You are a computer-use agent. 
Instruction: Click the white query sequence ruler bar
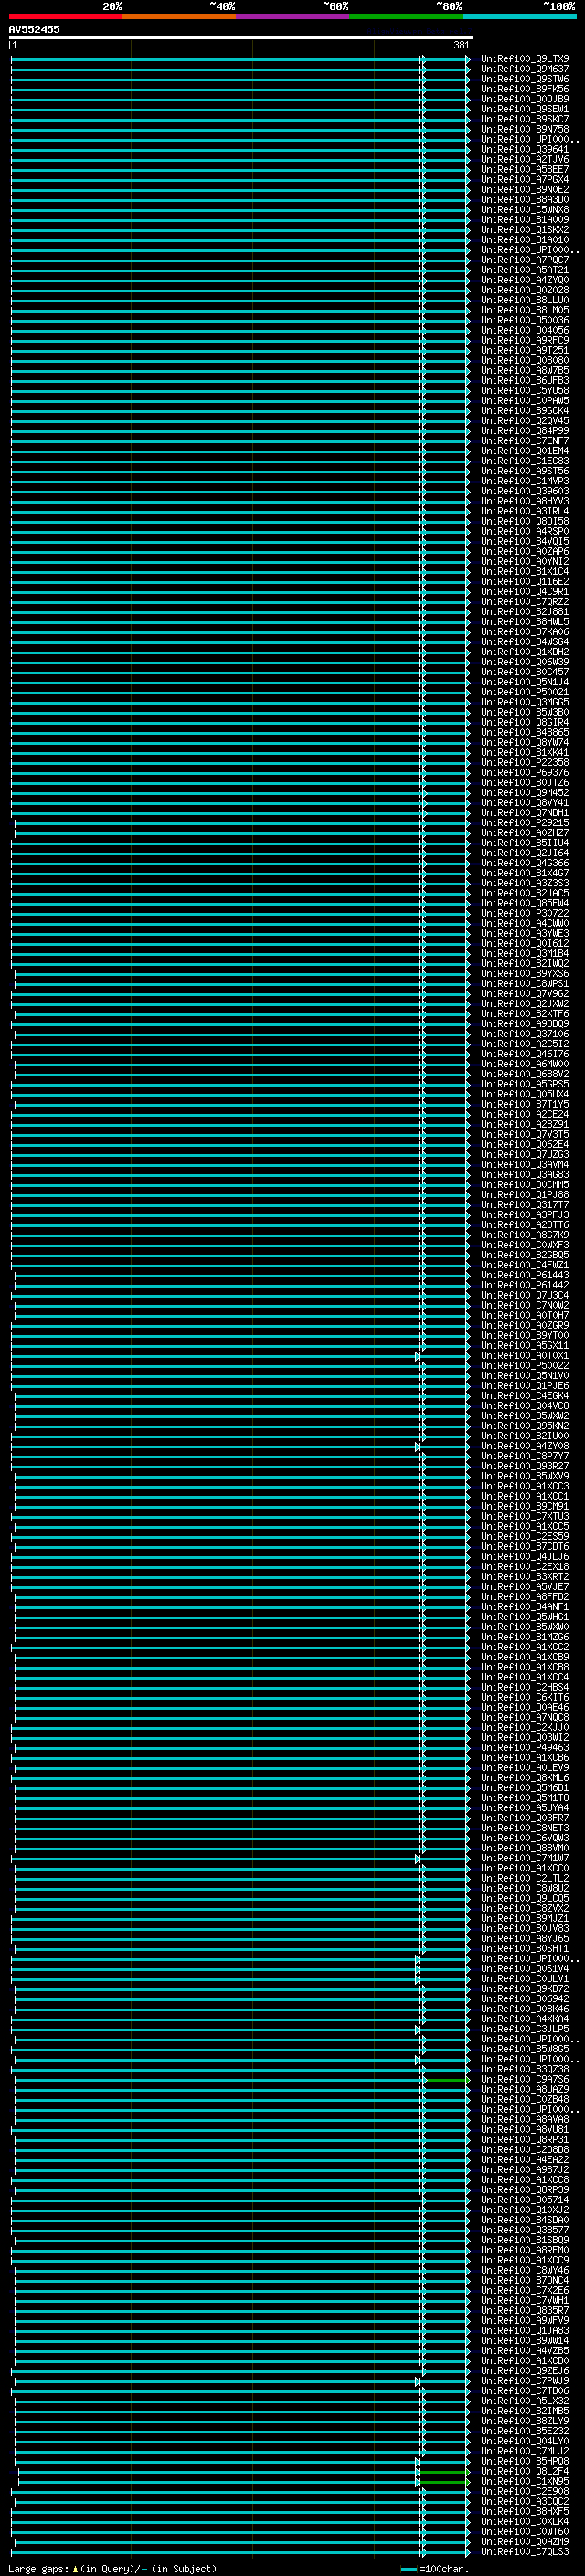coord(241,37)
